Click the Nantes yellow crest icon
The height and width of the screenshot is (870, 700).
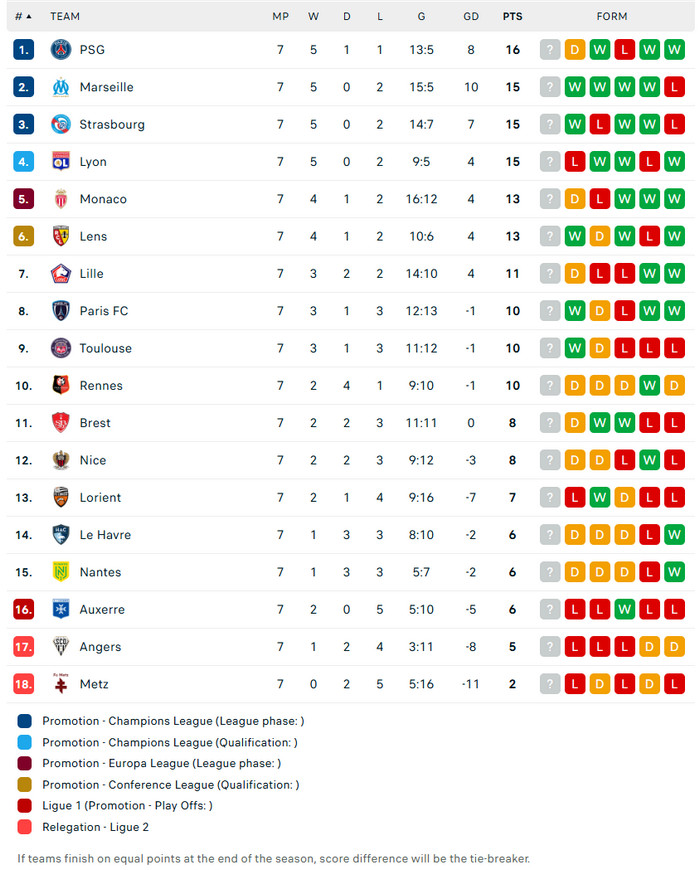pyautogui.click(x=61, y=572)
